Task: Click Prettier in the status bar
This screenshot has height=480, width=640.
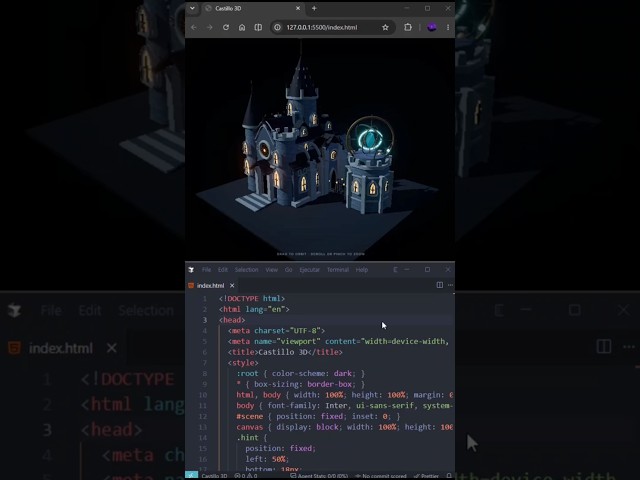Action: point(427,476)
